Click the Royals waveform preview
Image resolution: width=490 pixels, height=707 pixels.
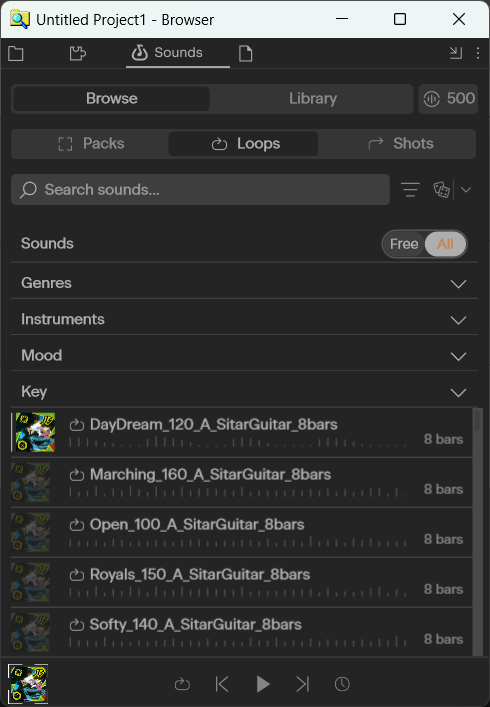pyautogui.click(x=238, y=592)
